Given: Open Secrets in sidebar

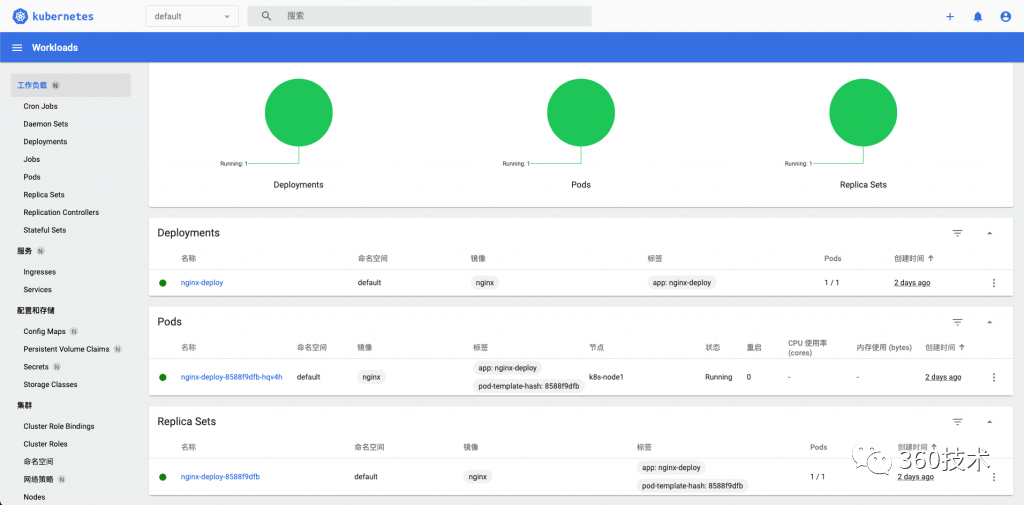Looking at the screenshot, I should tap(36, 367).
